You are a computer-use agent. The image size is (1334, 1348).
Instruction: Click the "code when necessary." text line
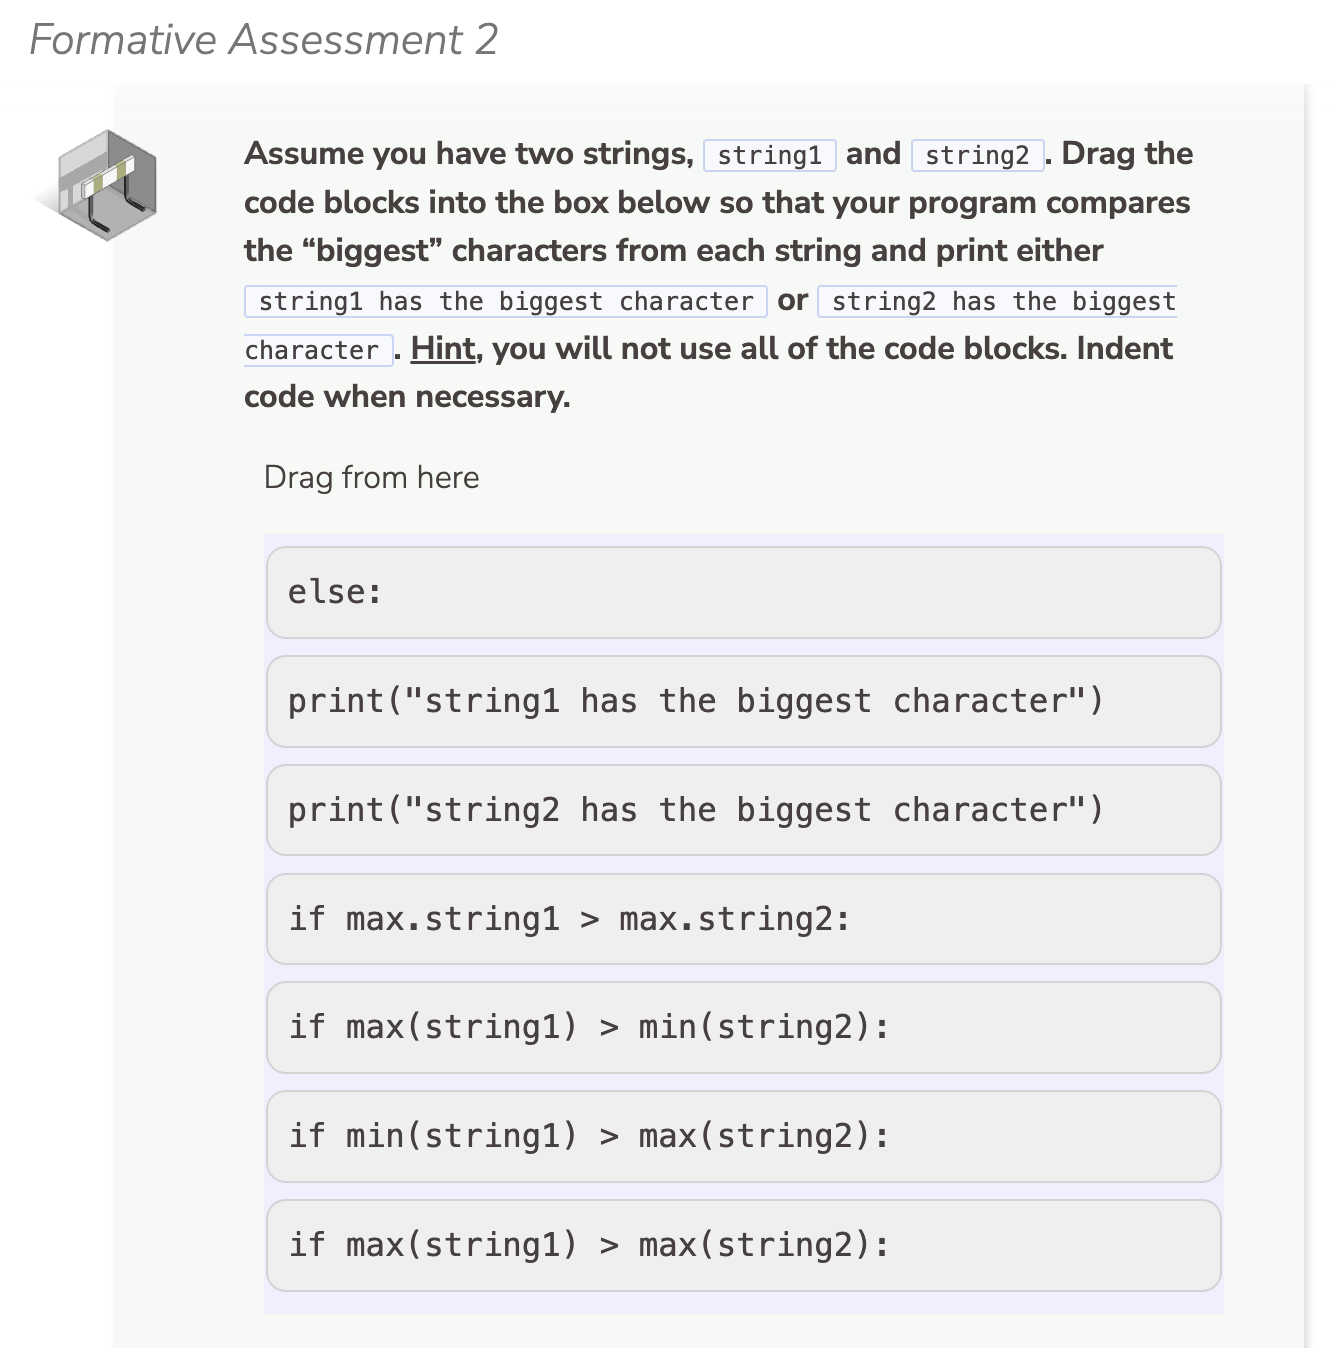[407, 397]
